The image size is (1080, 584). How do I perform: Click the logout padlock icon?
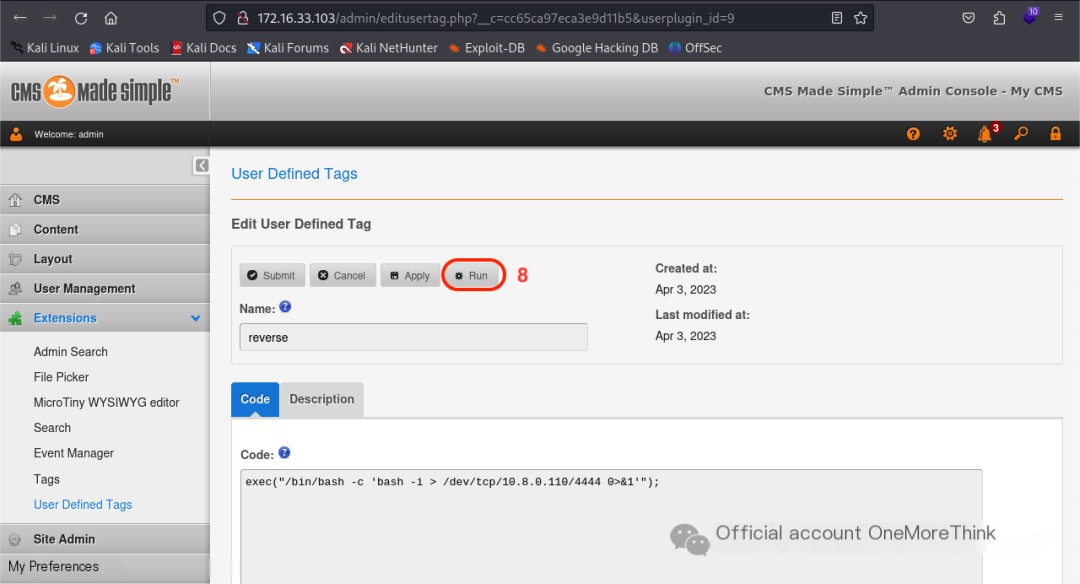coord(1055,134)
